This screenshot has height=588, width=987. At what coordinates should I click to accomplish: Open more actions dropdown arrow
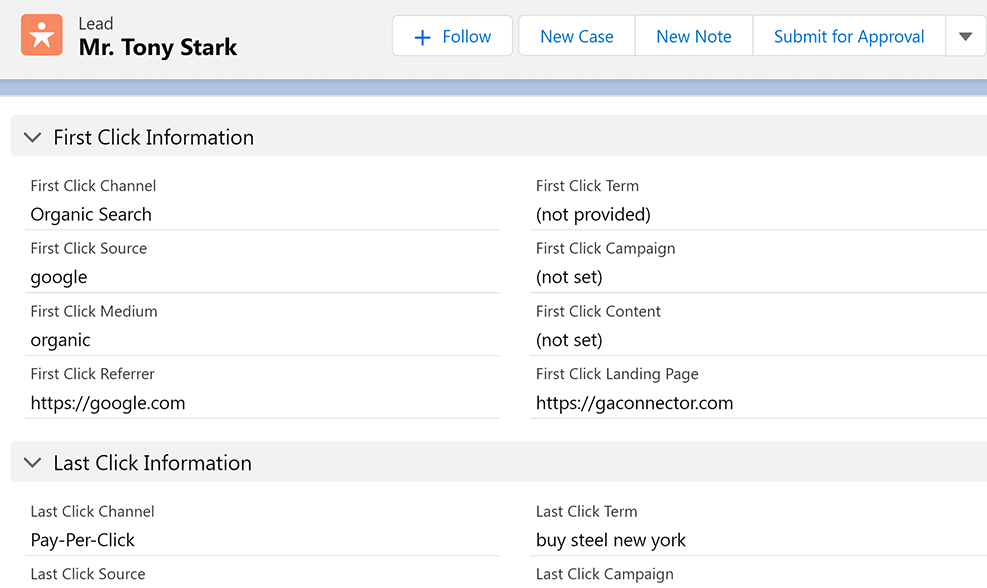click(x=965, y=37)
